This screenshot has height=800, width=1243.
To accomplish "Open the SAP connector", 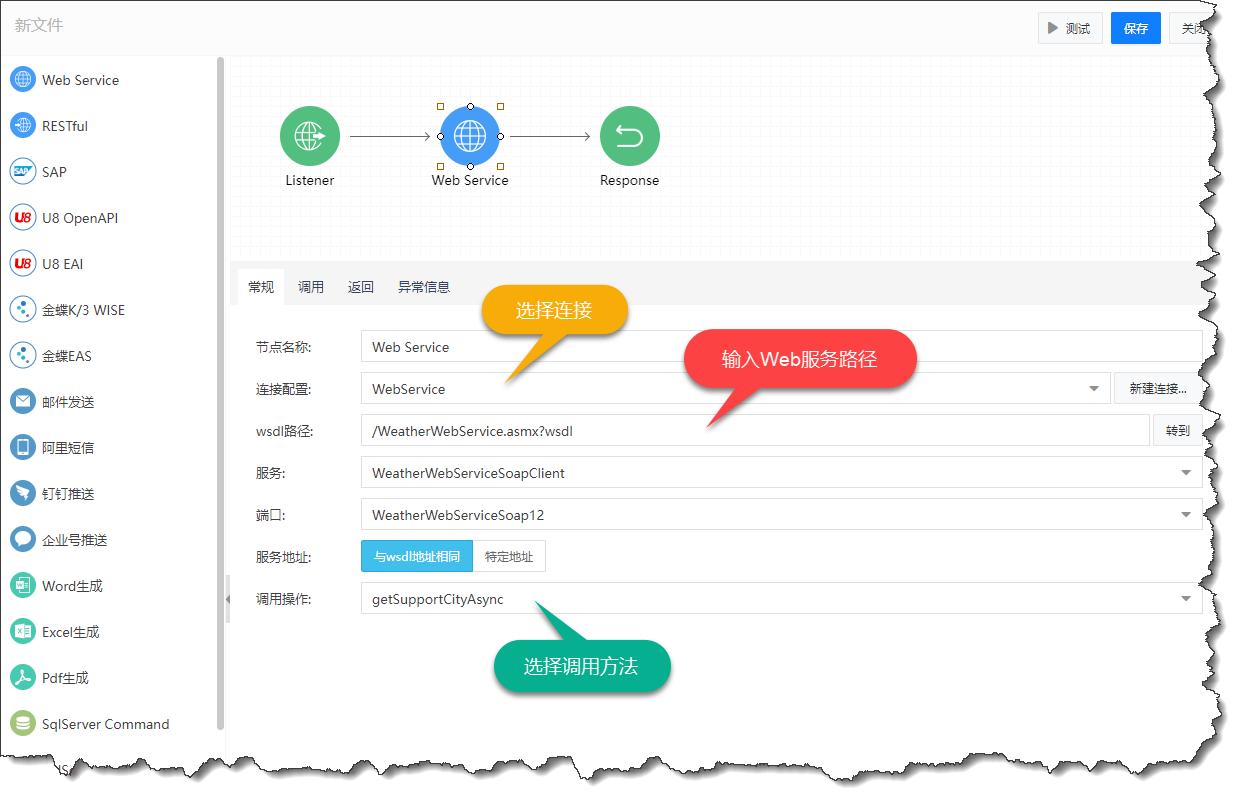I will [50, 171].
